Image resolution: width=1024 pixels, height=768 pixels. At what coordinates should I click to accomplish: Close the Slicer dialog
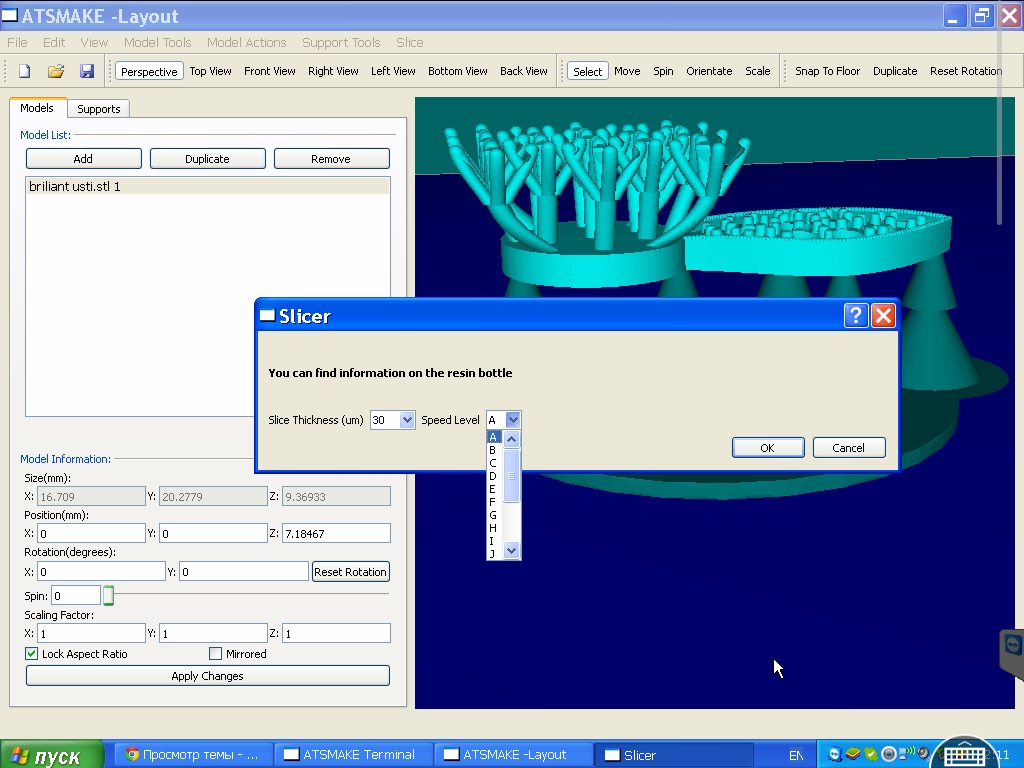[884, 315]
